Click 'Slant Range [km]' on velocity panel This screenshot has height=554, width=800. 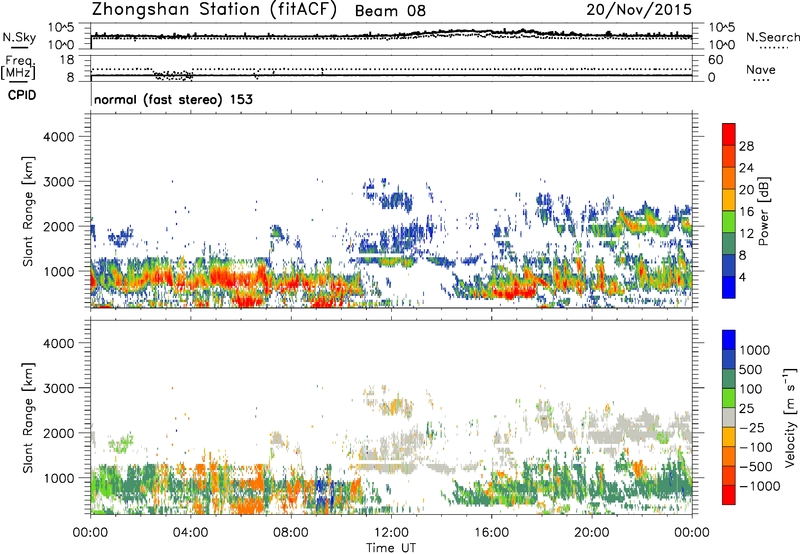[x=28, y=417]
